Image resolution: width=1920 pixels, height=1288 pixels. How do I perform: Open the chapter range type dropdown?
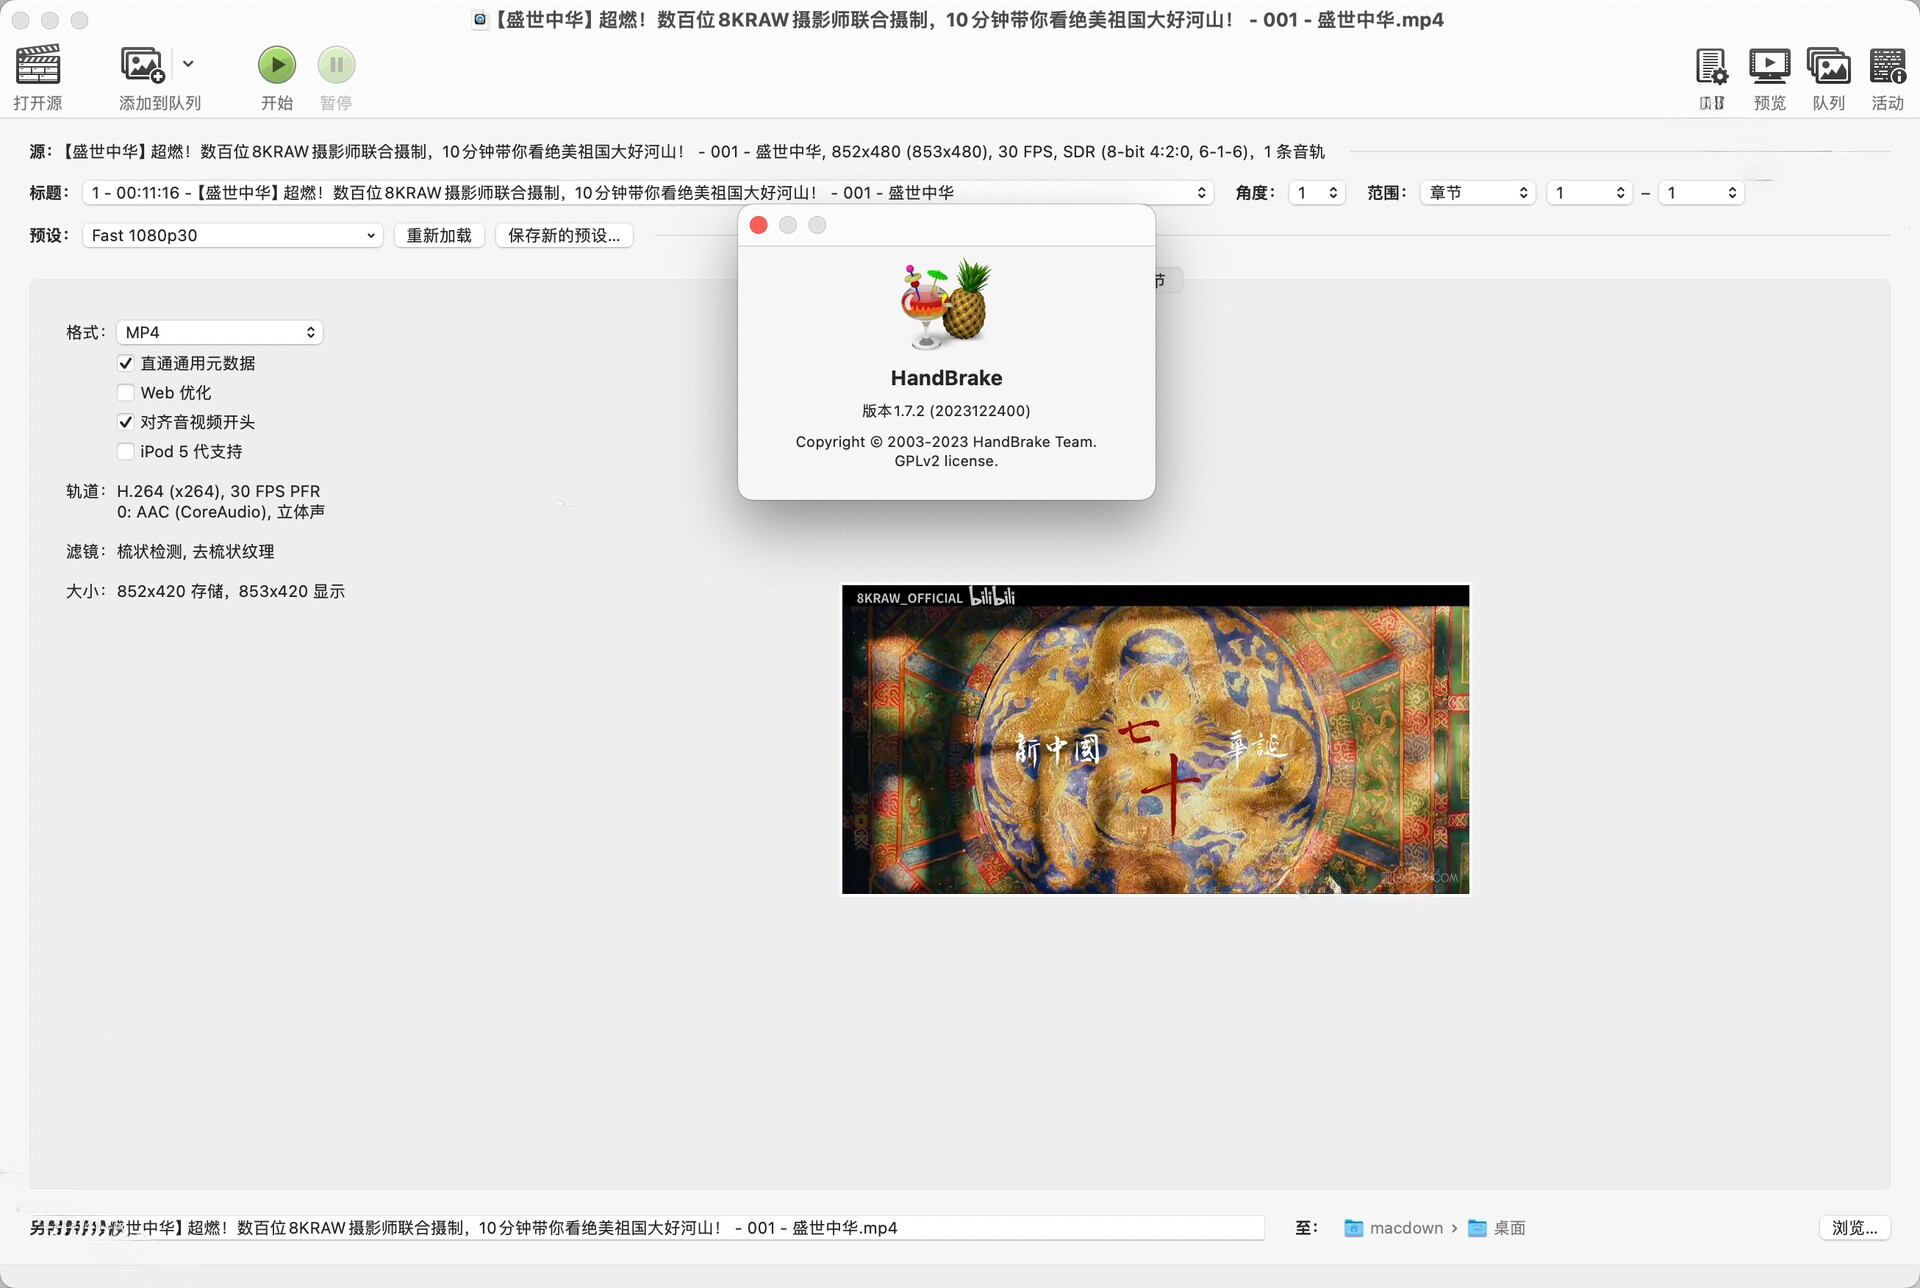[1477, 193]
